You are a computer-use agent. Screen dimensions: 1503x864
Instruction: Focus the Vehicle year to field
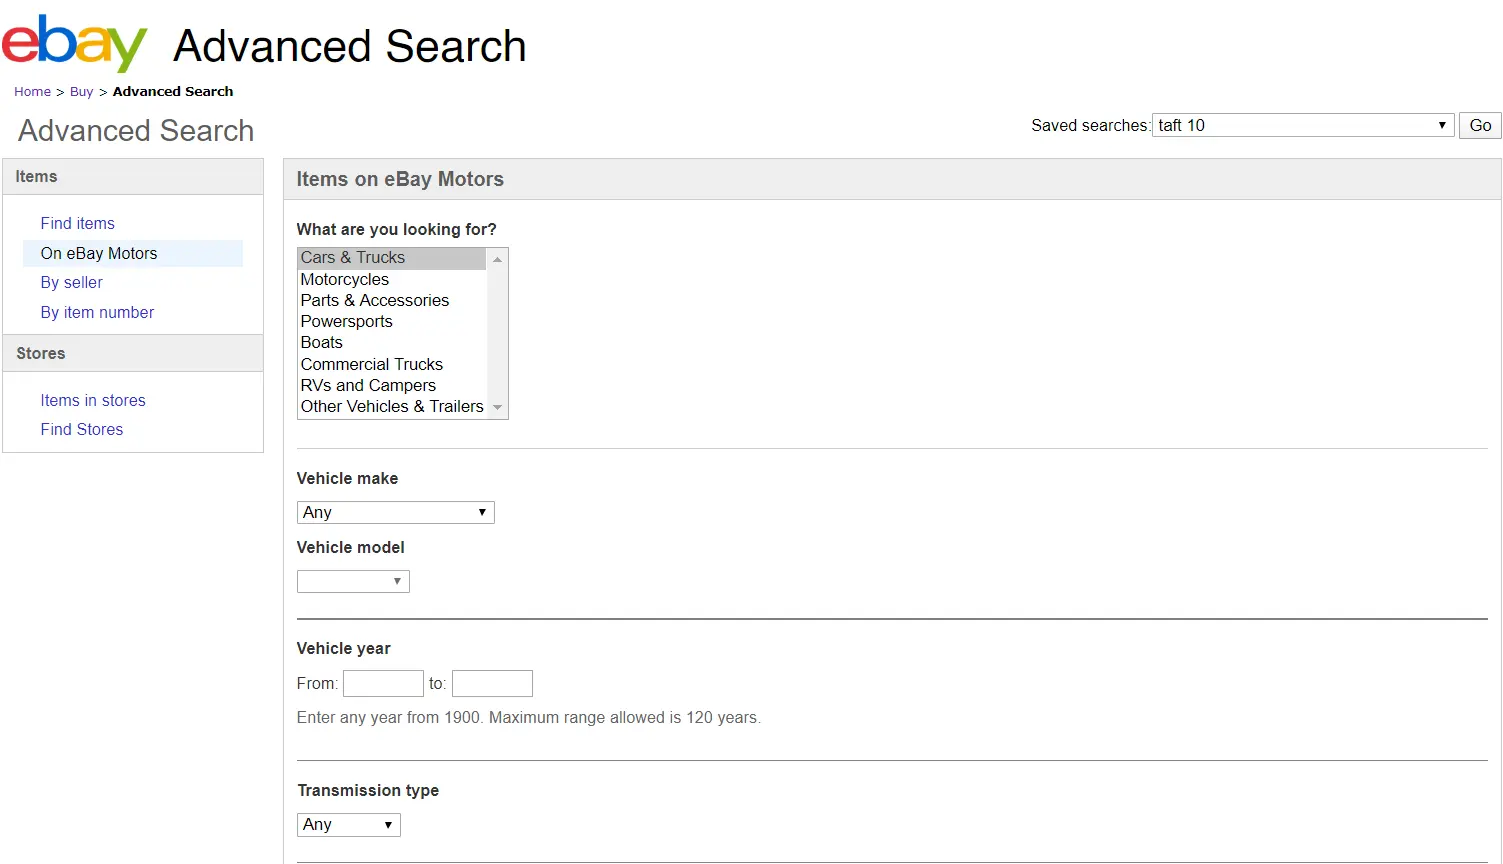point(492,683)
